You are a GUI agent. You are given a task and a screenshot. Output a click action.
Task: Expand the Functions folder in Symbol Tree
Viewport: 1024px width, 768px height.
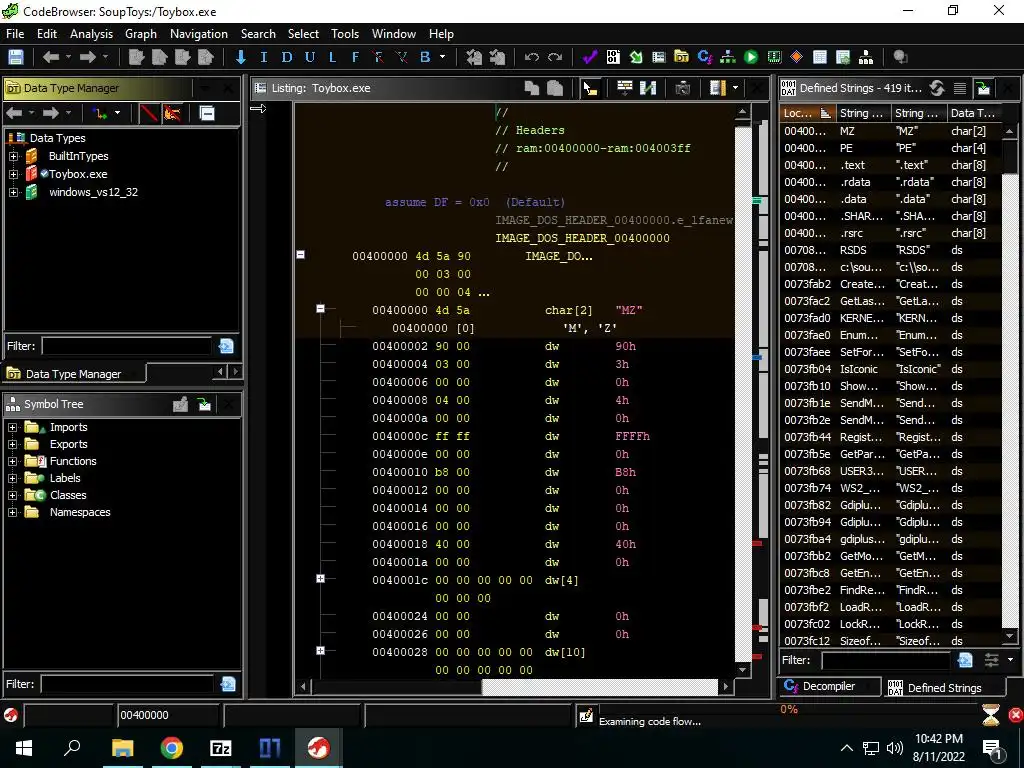coord(12,462)
